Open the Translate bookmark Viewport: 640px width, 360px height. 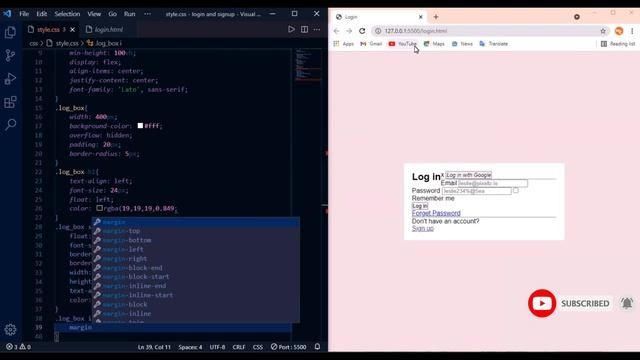pyautogui.click(x=493, y=44)
